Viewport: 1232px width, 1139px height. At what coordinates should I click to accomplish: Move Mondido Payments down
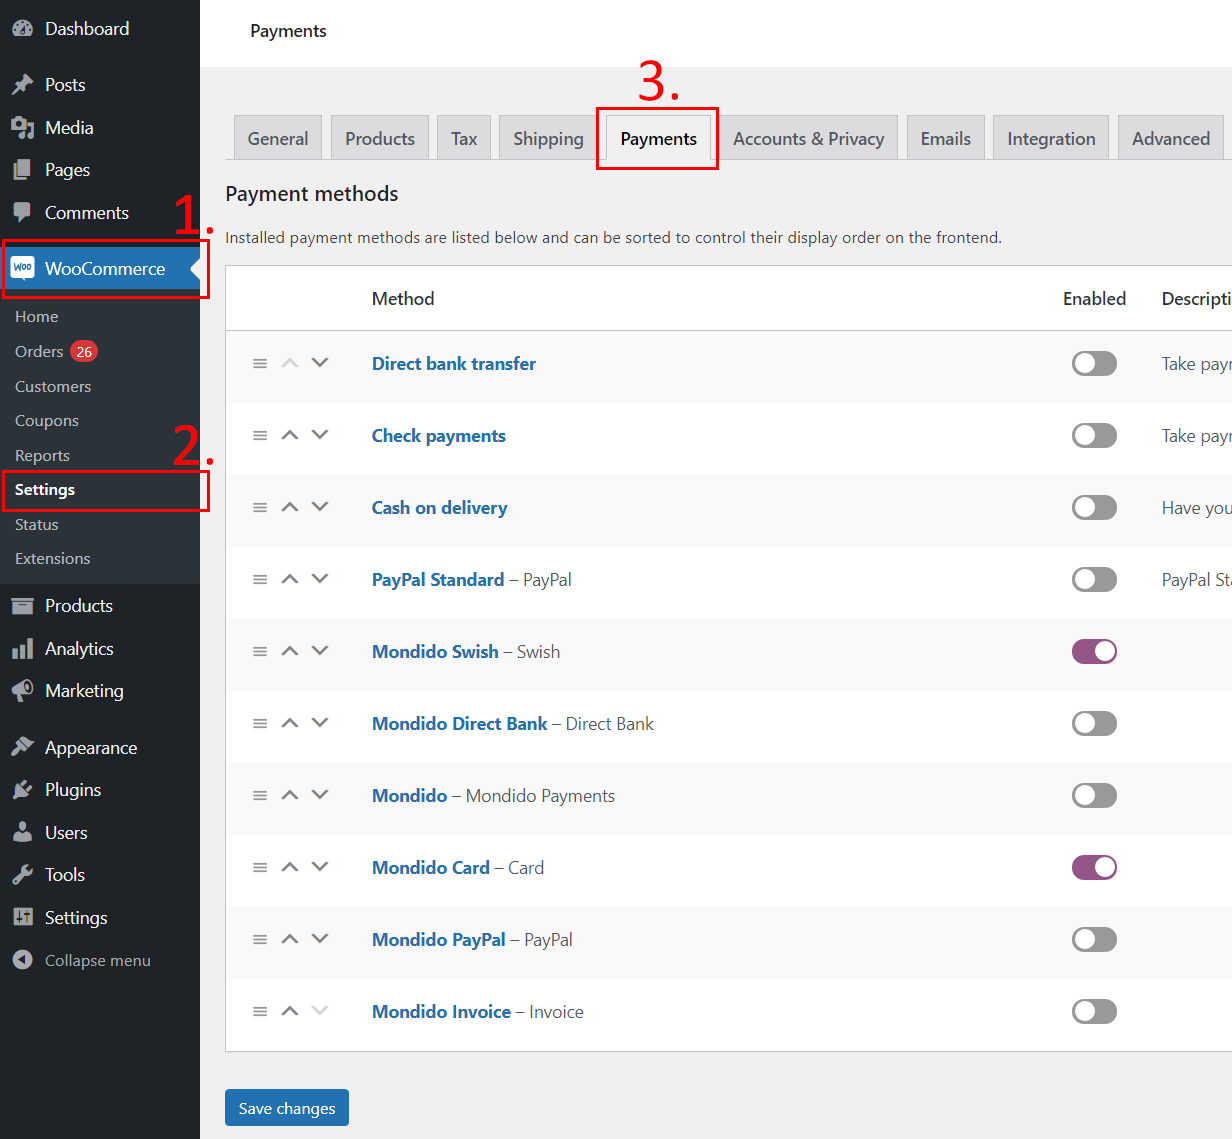point(320,794)
